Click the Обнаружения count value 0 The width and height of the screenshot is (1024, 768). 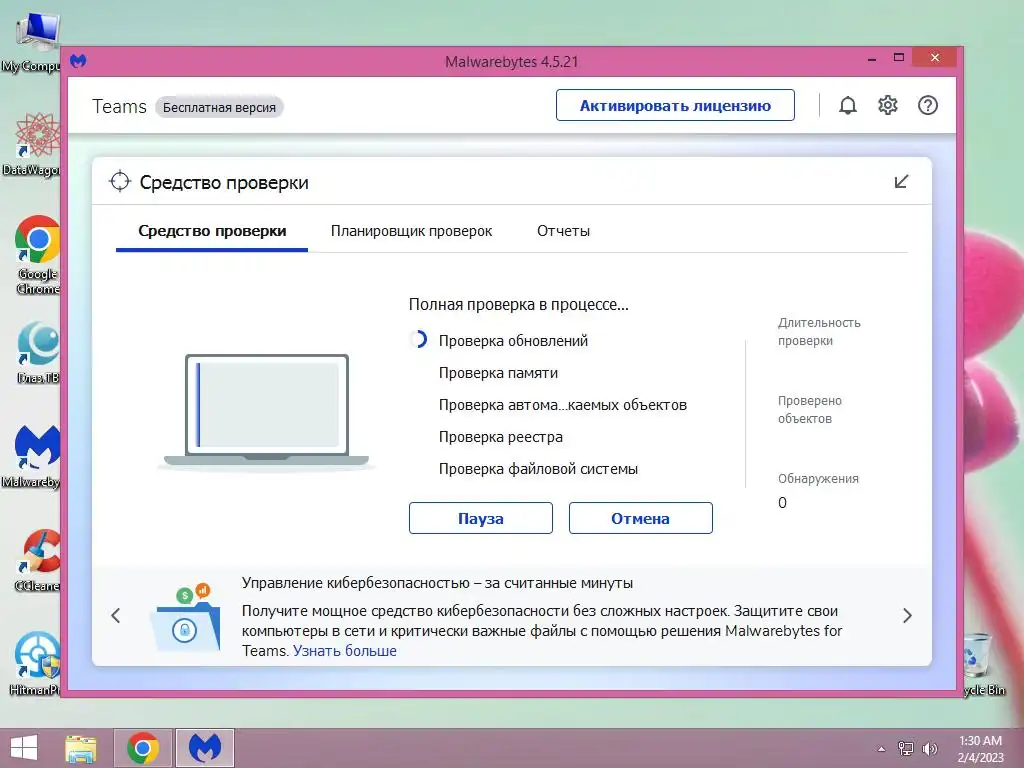click(x=782, y=503)
